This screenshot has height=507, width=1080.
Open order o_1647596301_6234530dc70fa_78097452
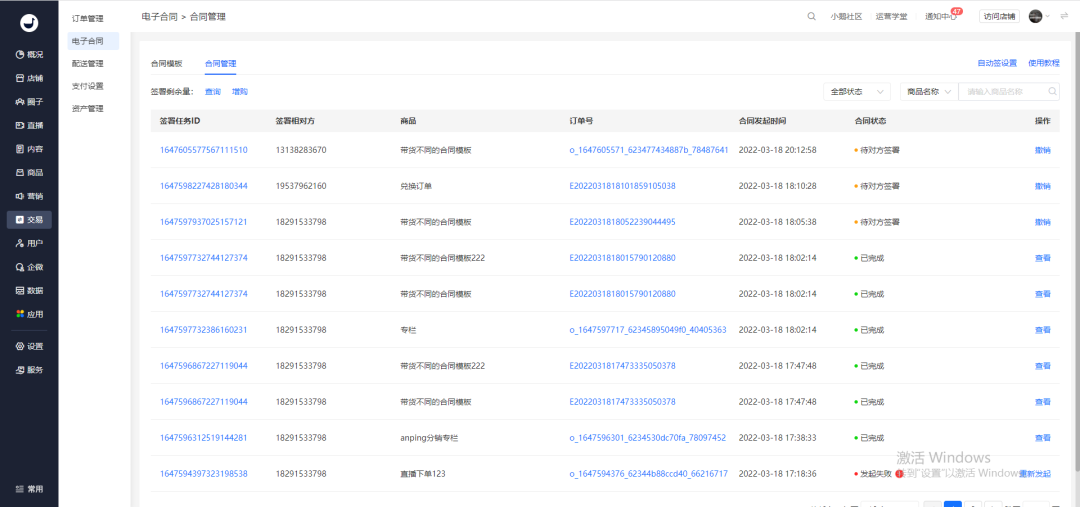647,437
